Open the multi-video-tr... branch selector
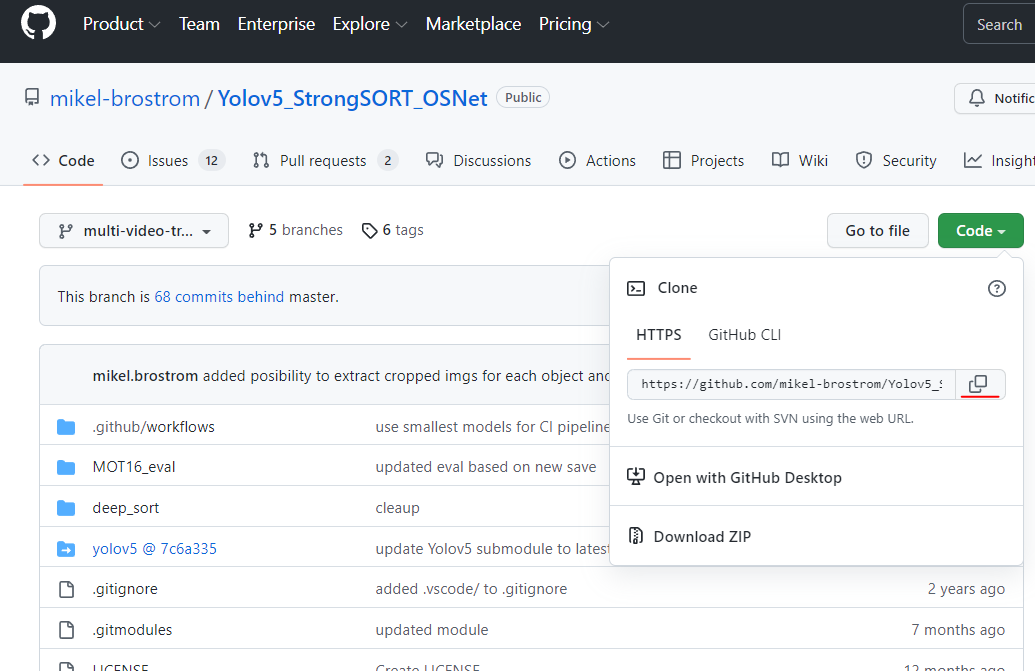 click(x=134, y=231)
